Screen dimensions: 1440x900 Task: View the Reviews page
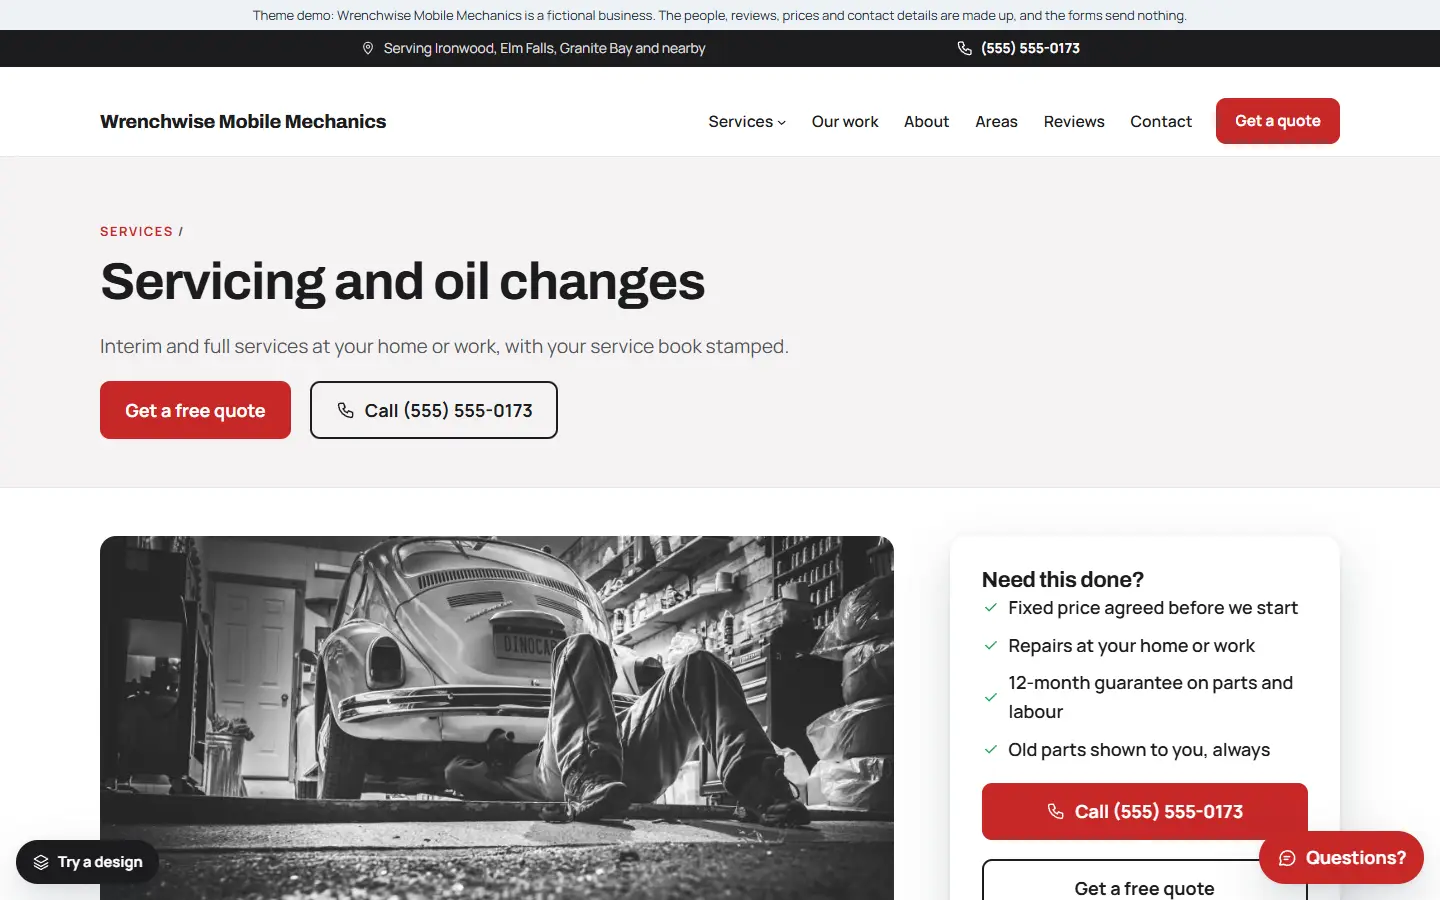(1074, 121)
